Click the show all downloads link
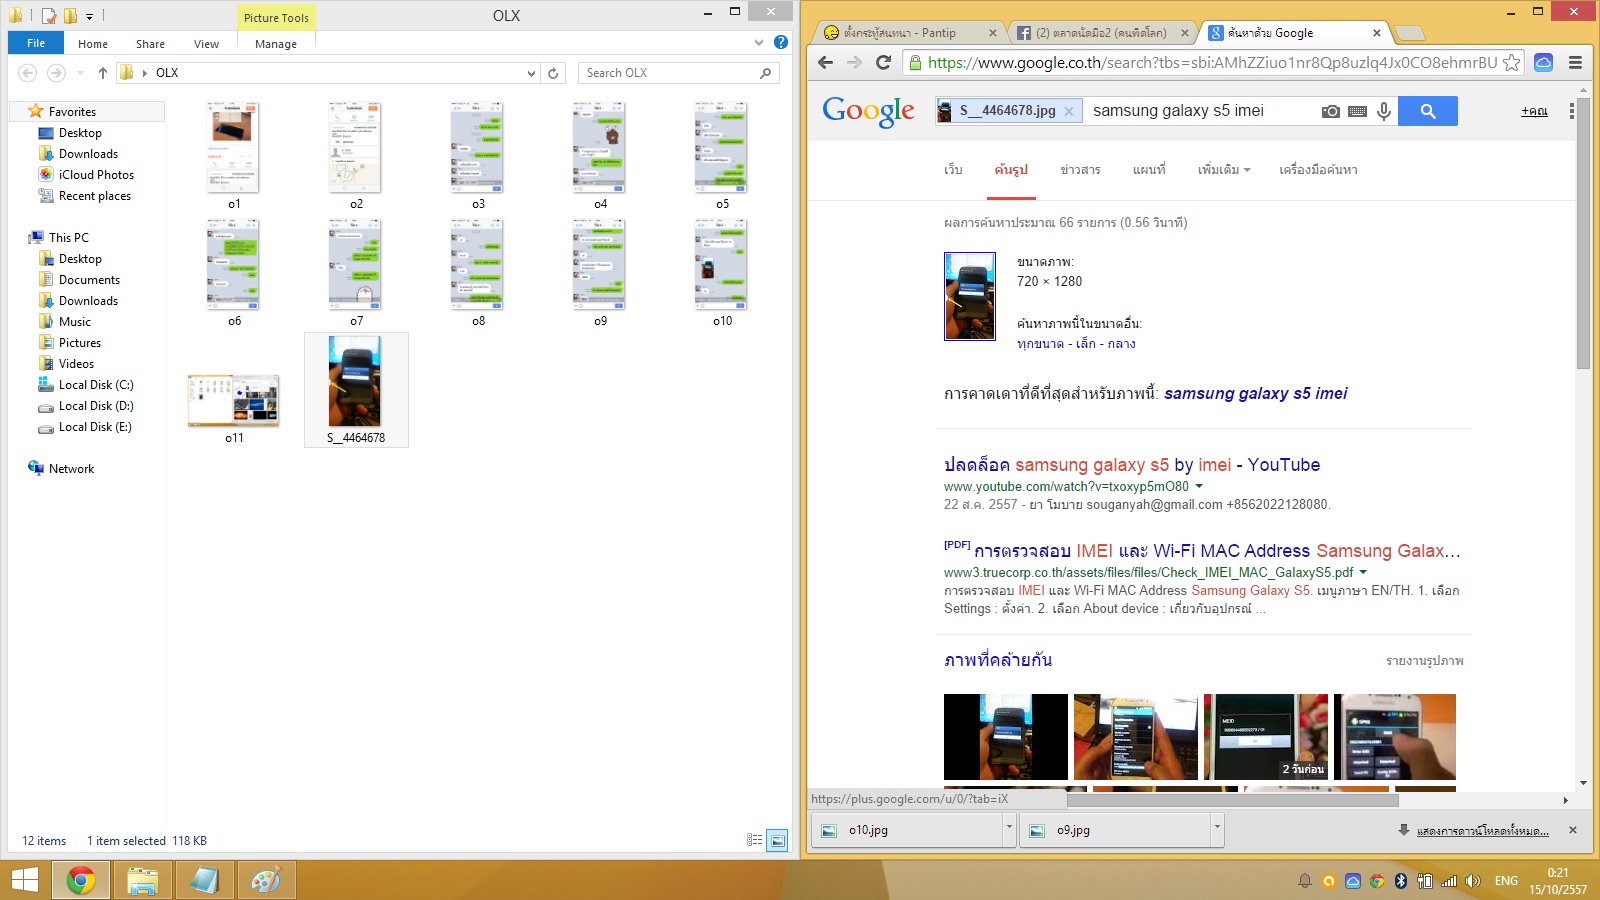Screen dimensions: 1600x900 click(x=1482, y=830)
